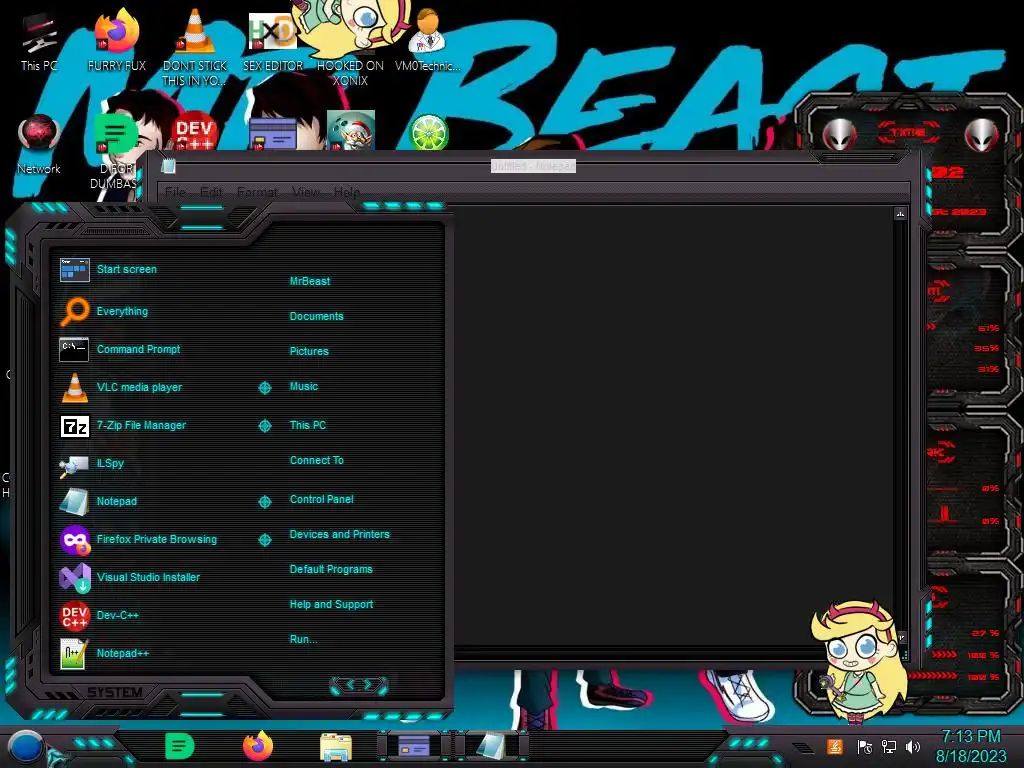Open Notepad Help menu
The width and height of the screenshot is (1024, 768).
347,192
